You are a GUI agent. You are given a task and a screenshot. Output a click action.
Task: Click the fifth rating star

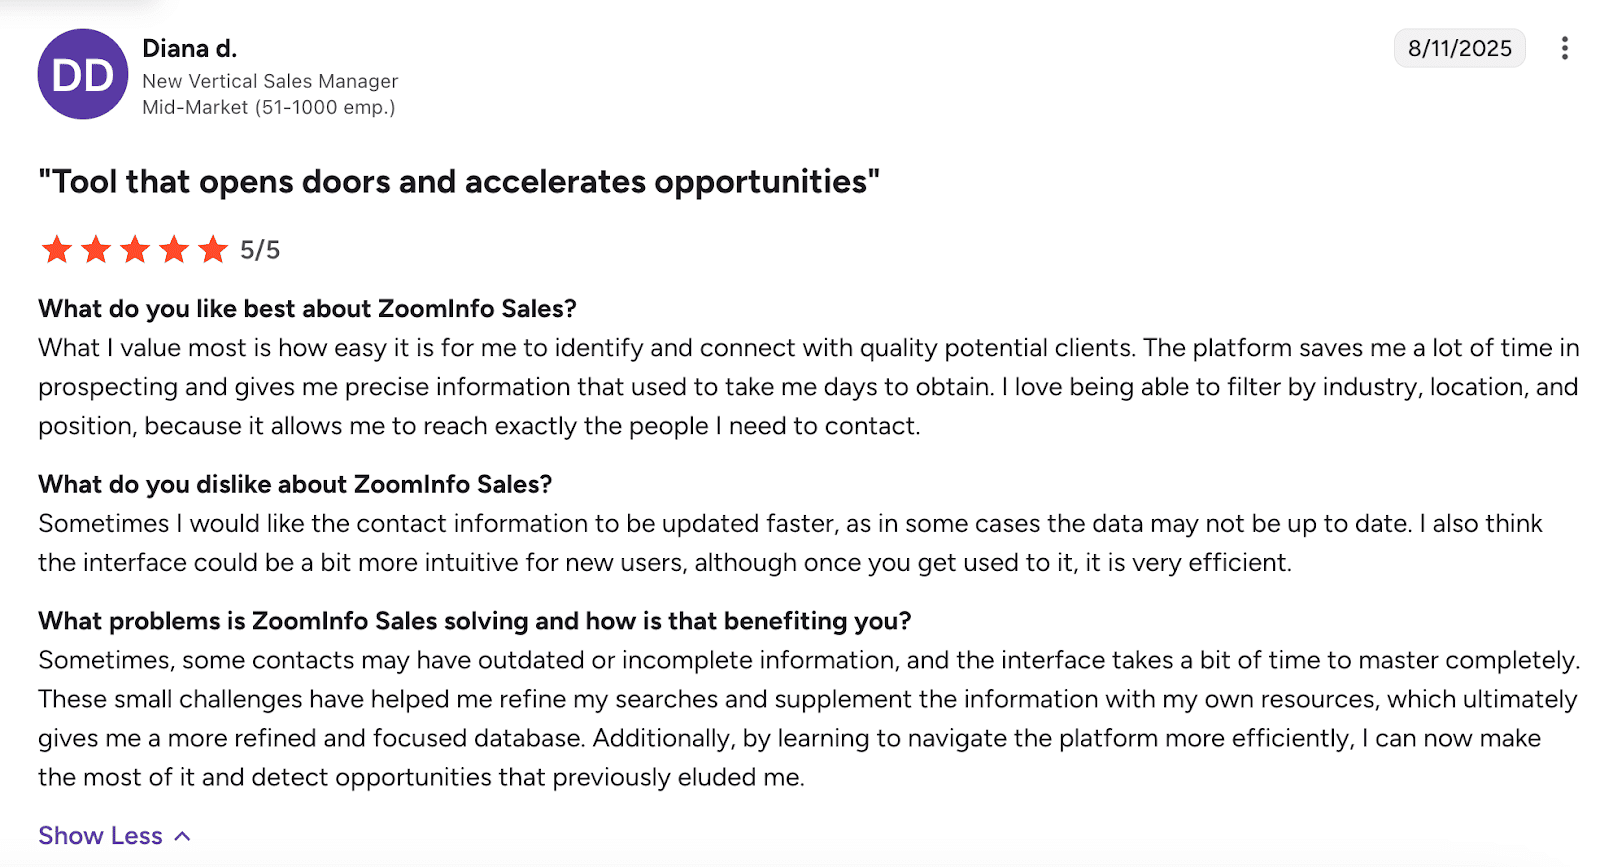(x=213, y=249)
